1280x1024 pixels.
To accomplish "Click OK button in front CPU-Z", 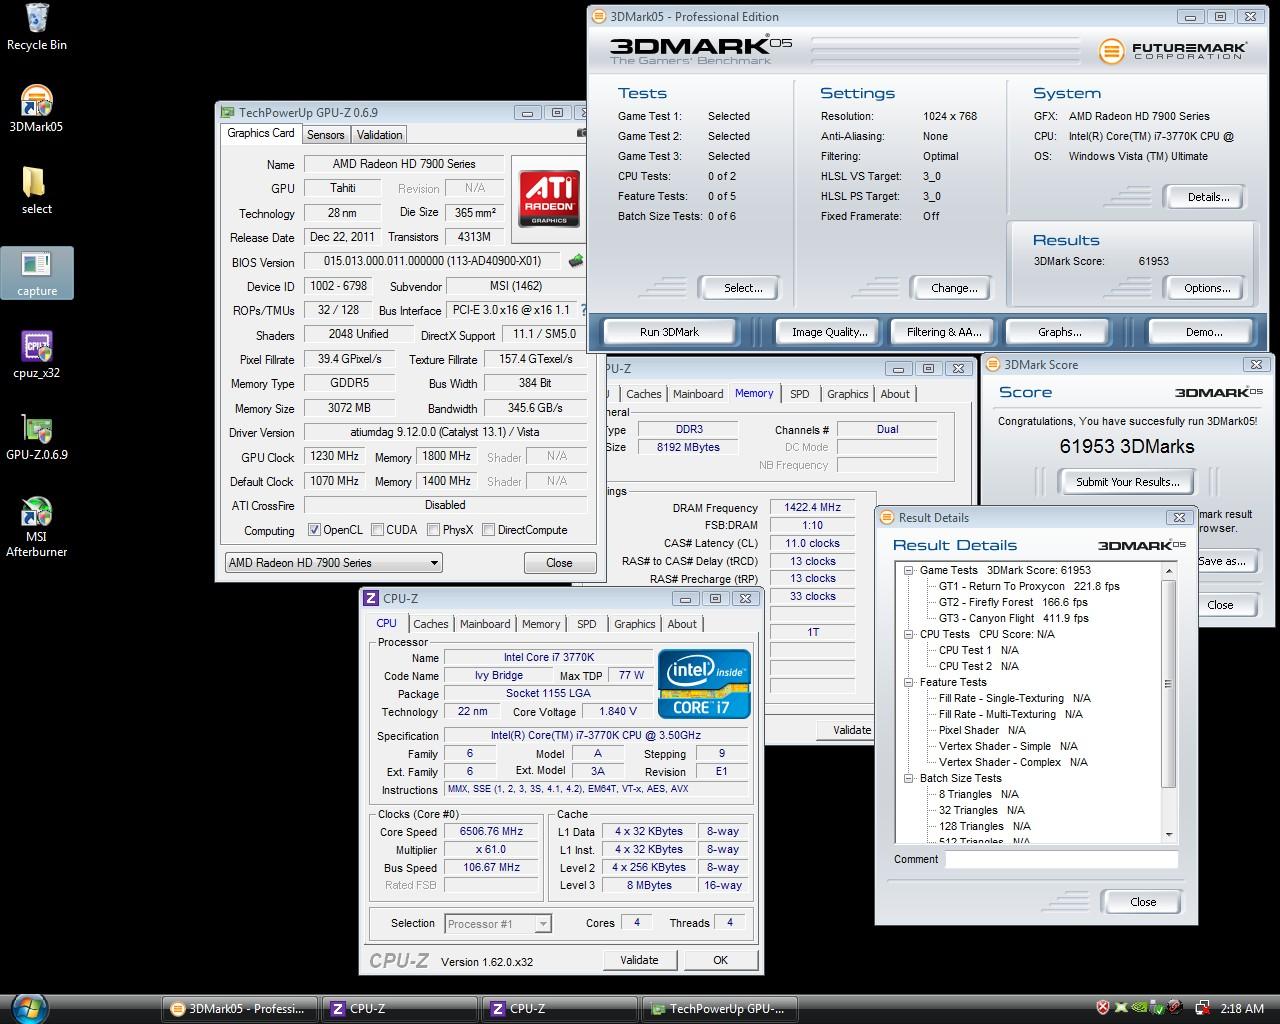I will [x=720, y=960].
